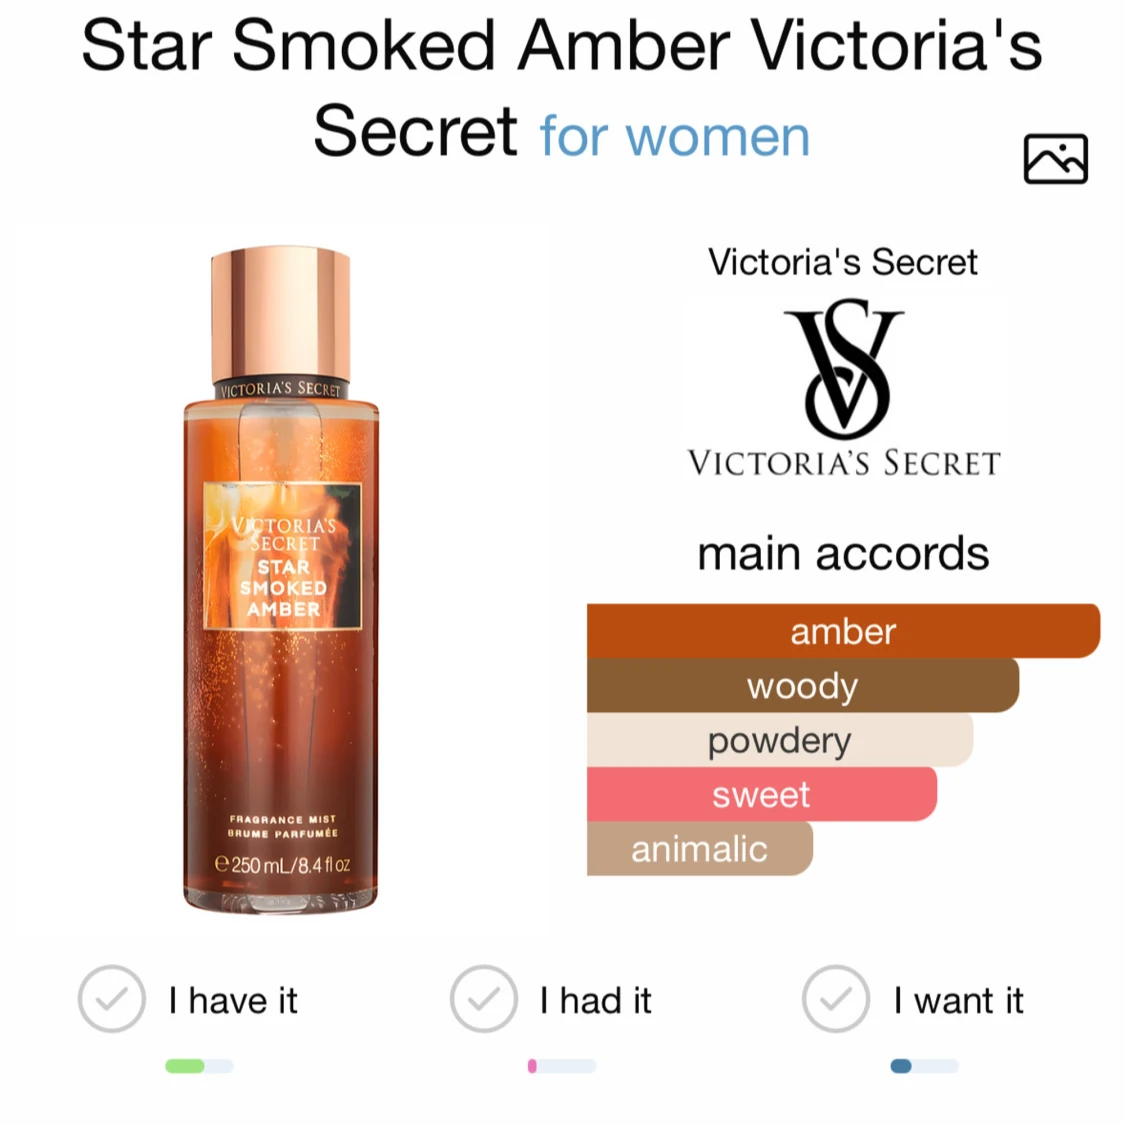Tap the 'I want it' checkmark circle
The height and width of the screenshot is (1125, 1125).
[836, 999]
